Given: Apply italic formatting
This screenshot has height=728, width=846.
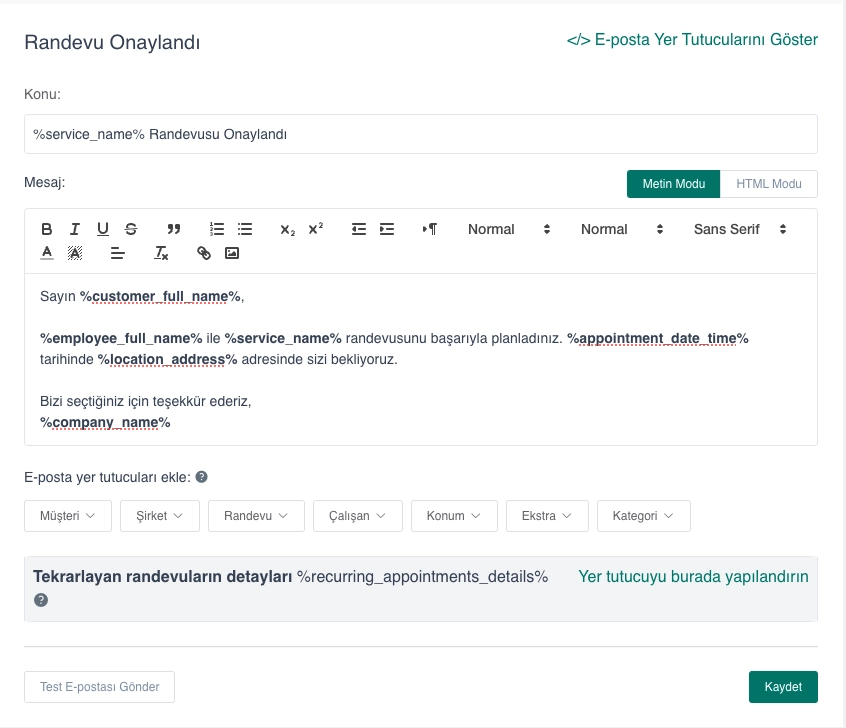Looking at the screenshot, I should point(74,229).
